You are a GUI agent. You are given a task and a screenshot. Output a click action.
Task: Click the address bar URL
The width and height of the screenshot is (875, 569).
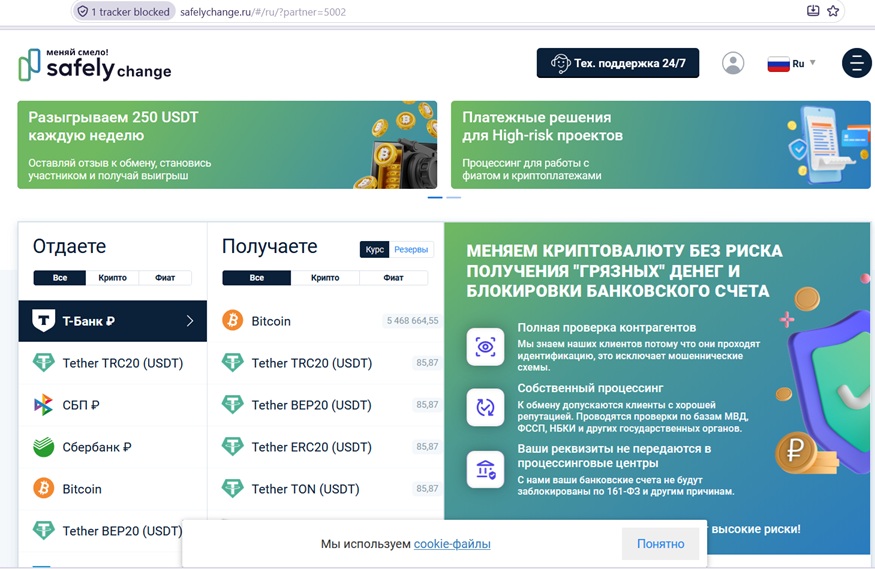263,12
